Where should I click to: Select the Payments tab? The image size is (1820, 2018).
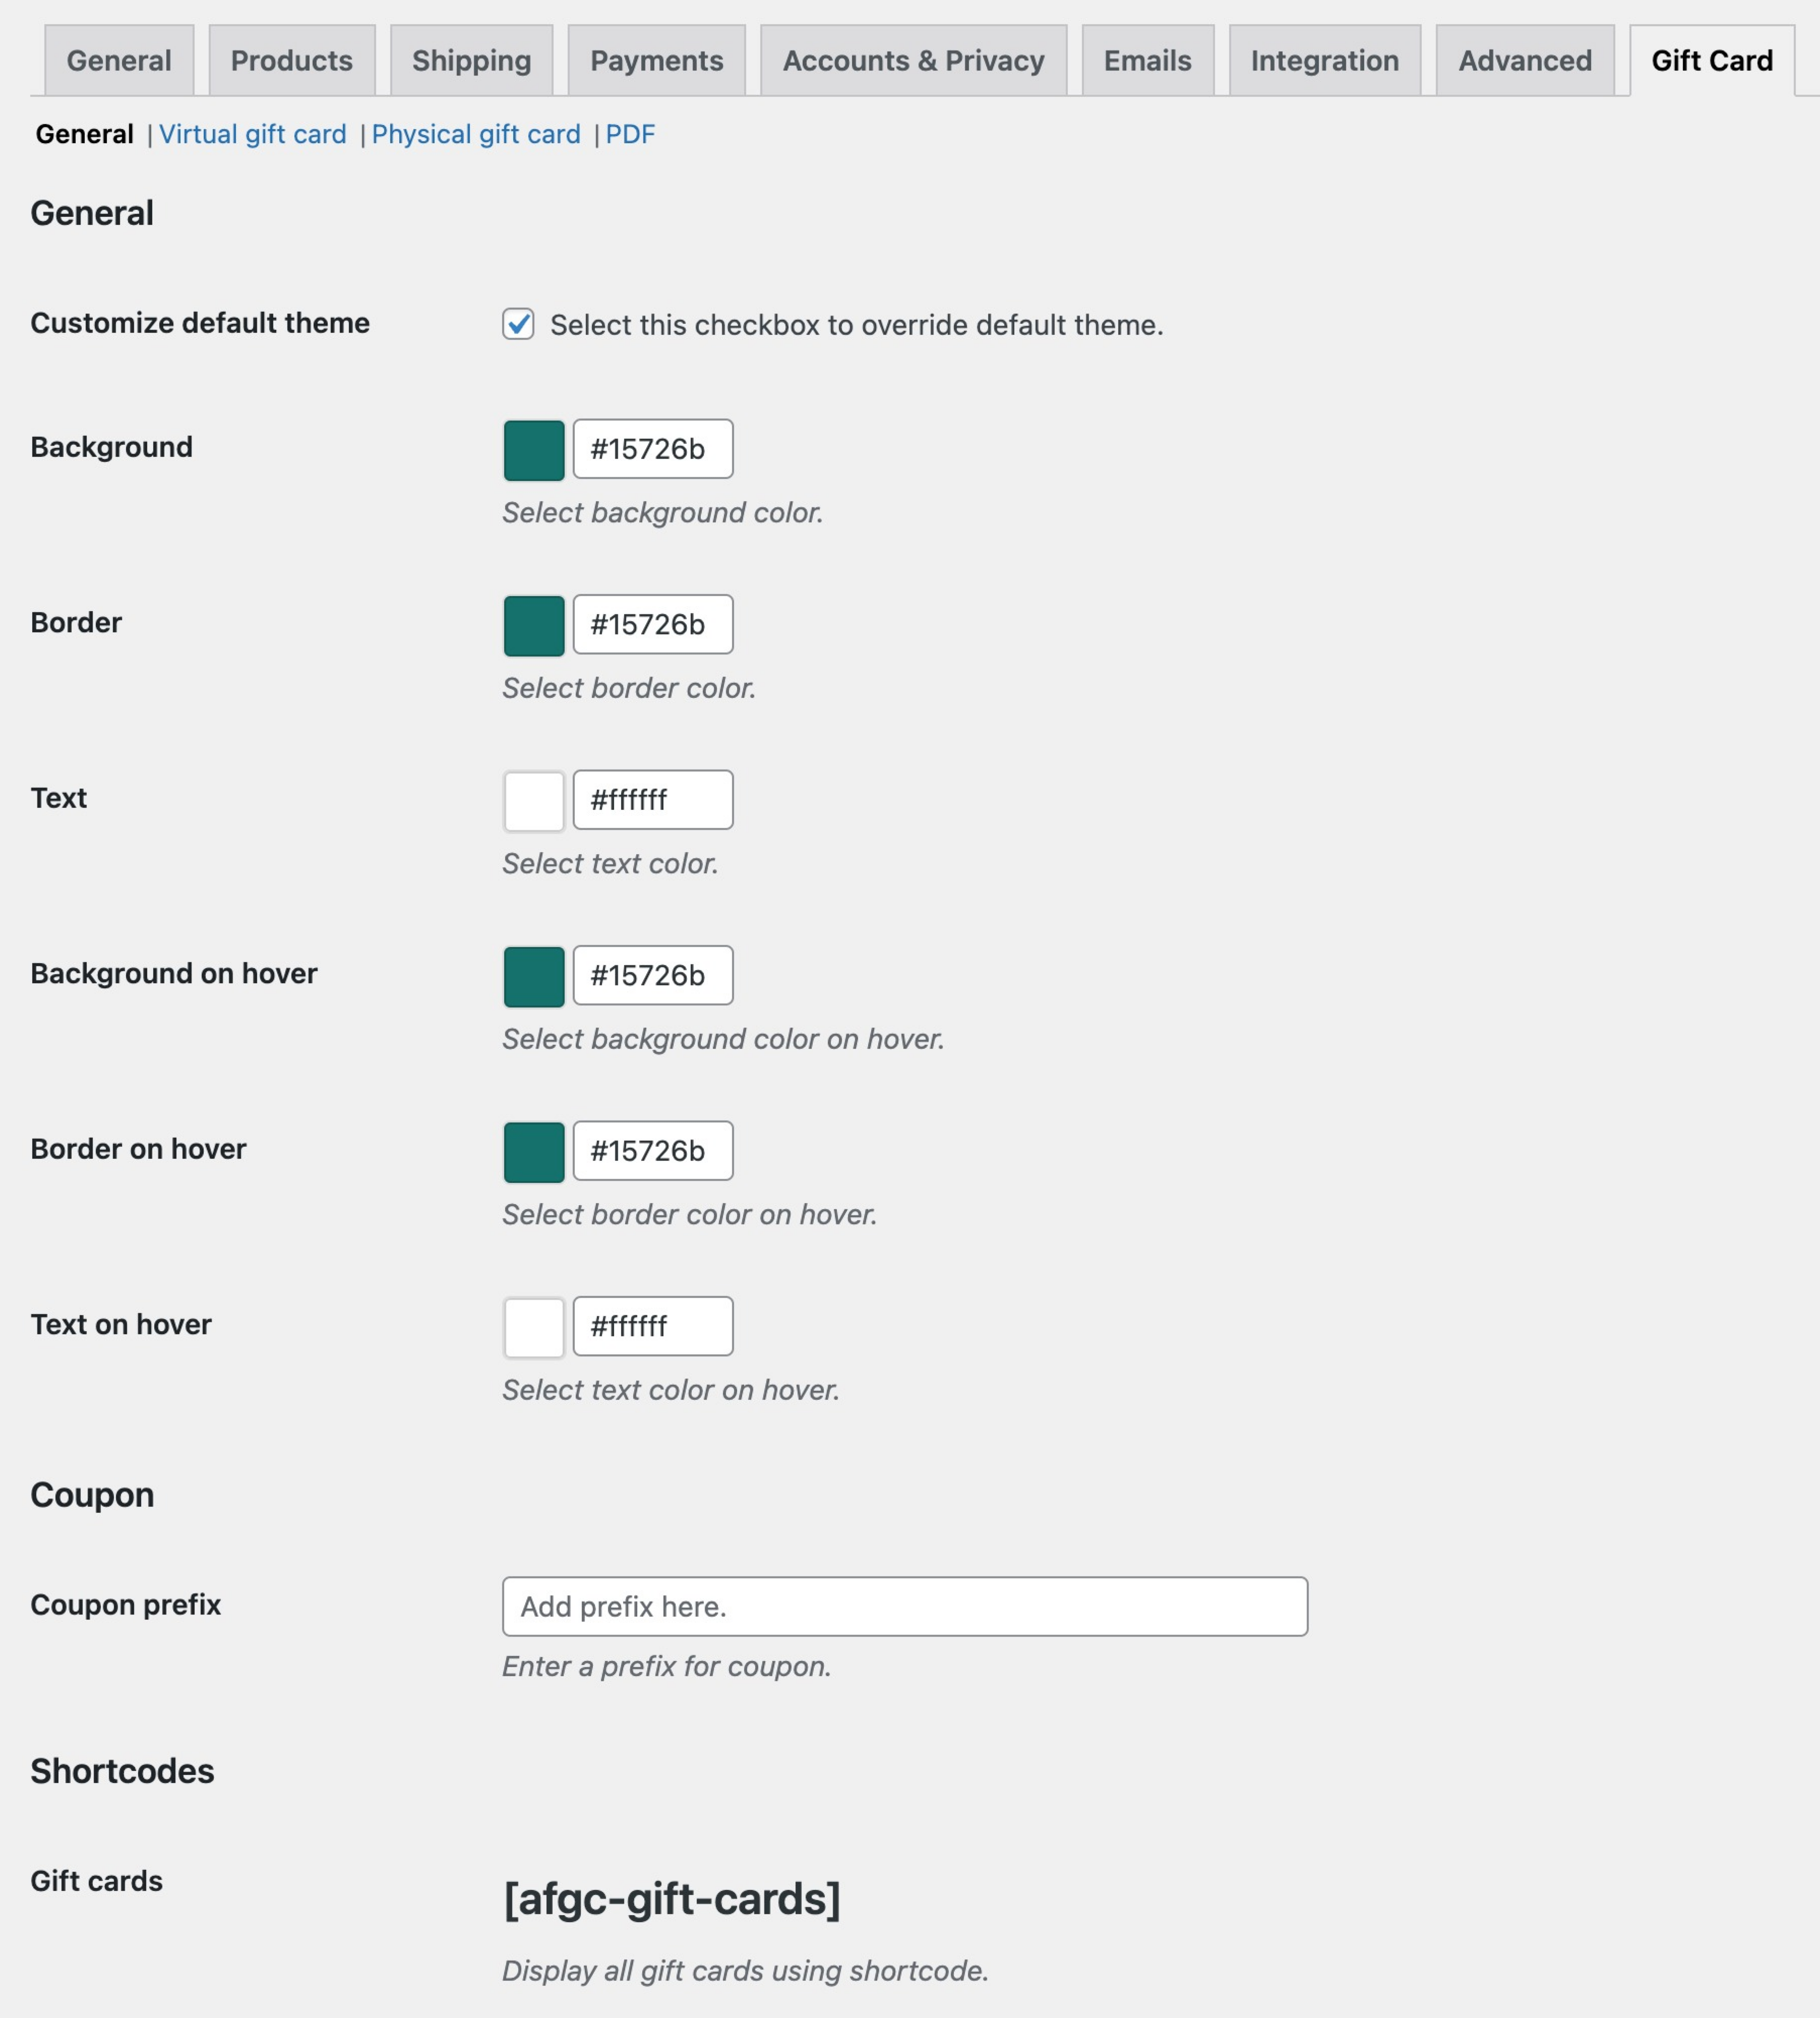click(x=656, y=61)
